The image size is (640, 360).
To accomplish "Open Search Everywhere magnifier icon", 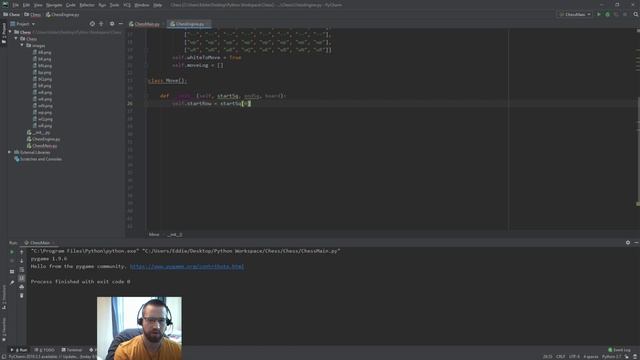I will click(636, 14).
